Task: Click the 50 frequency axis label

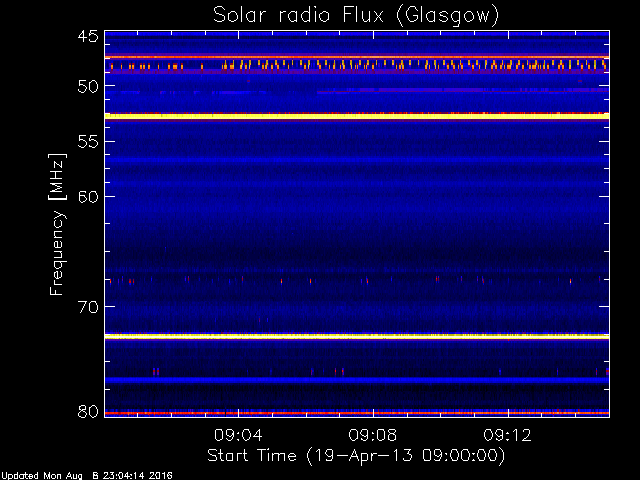Action: click(x=88, y=86)
